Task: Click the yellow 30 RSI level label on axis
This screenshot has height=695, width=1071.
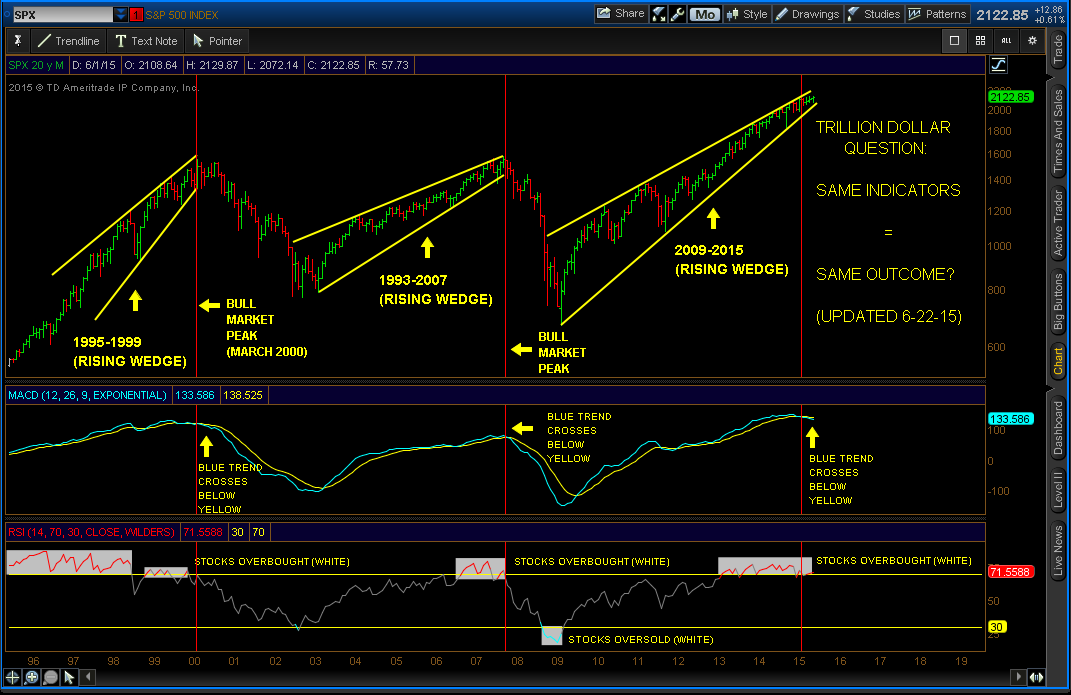Action: [997, 627]
